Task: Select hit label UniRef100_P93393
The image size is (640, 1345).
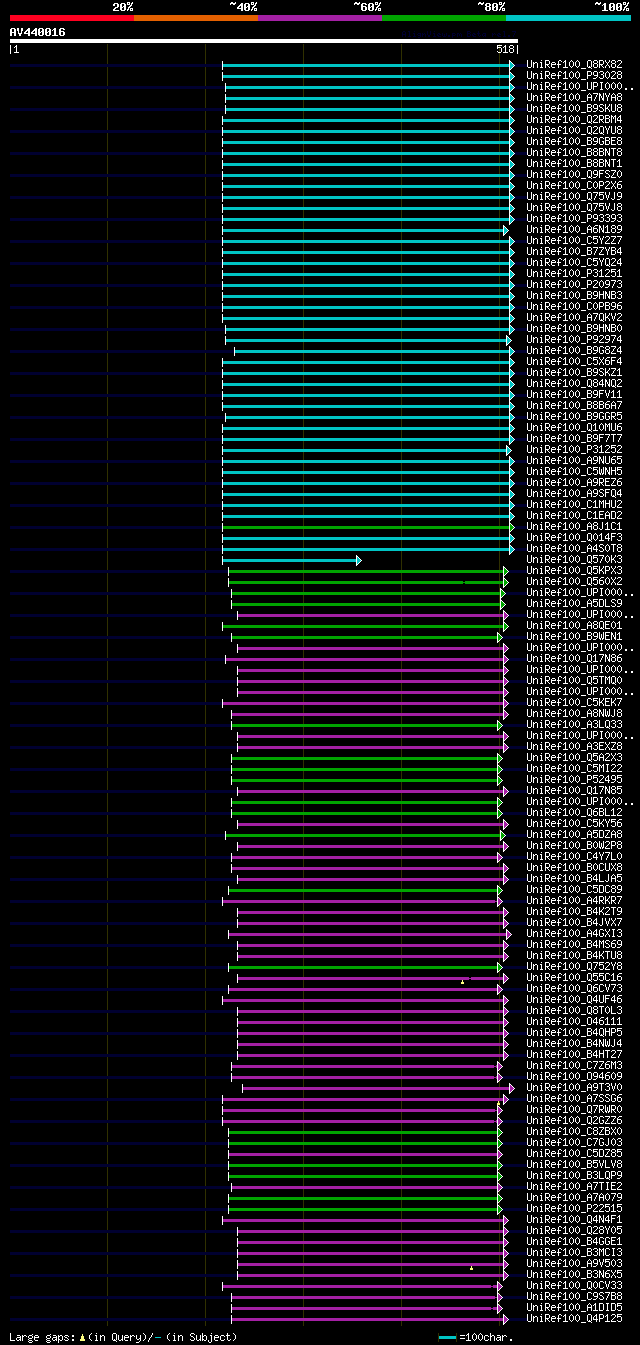Action: coord(574,218)
